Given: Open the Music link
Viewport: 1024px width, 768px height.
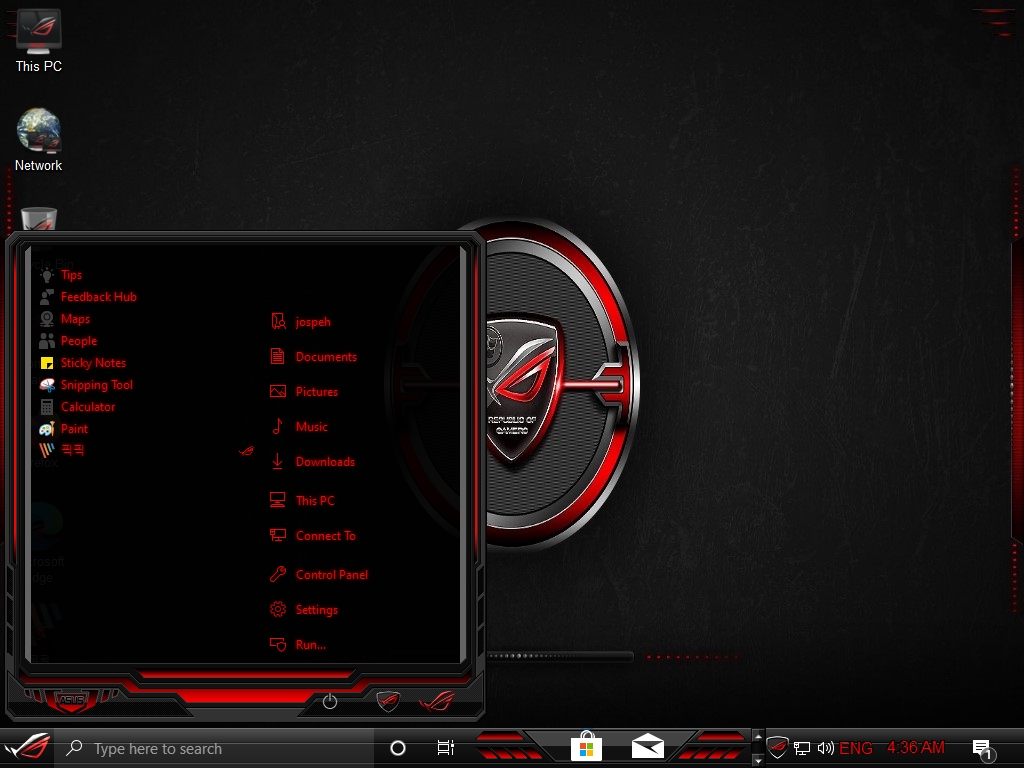Looking at the screenshot, I should [312, 426].
